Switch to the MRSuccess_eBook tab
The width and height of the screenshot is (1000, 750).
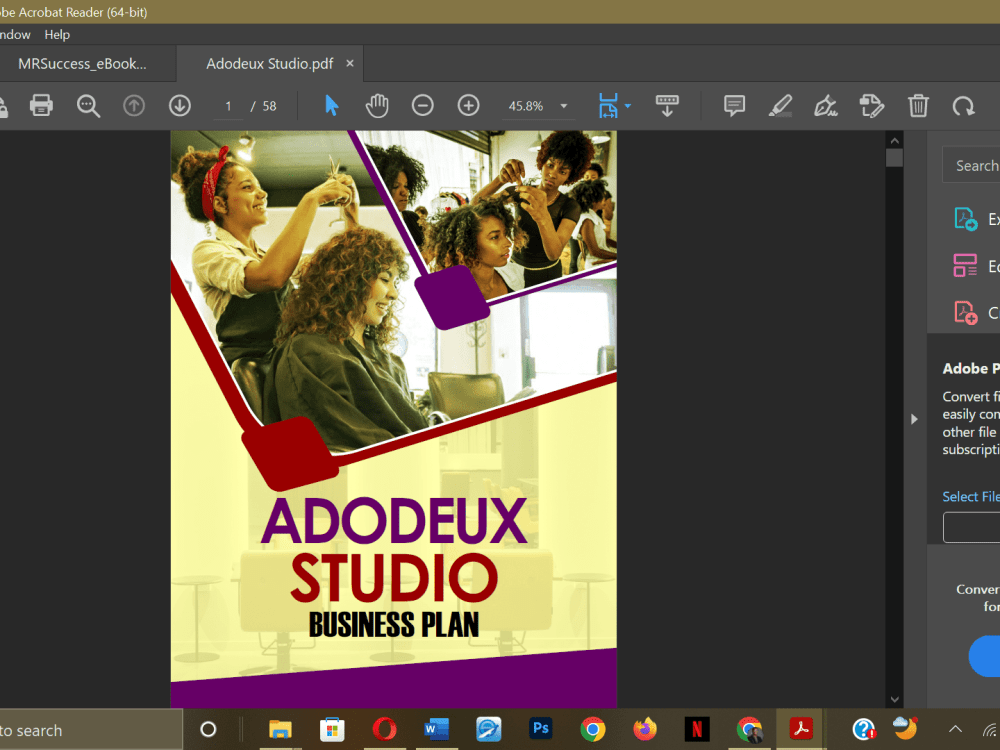point(83,64)
